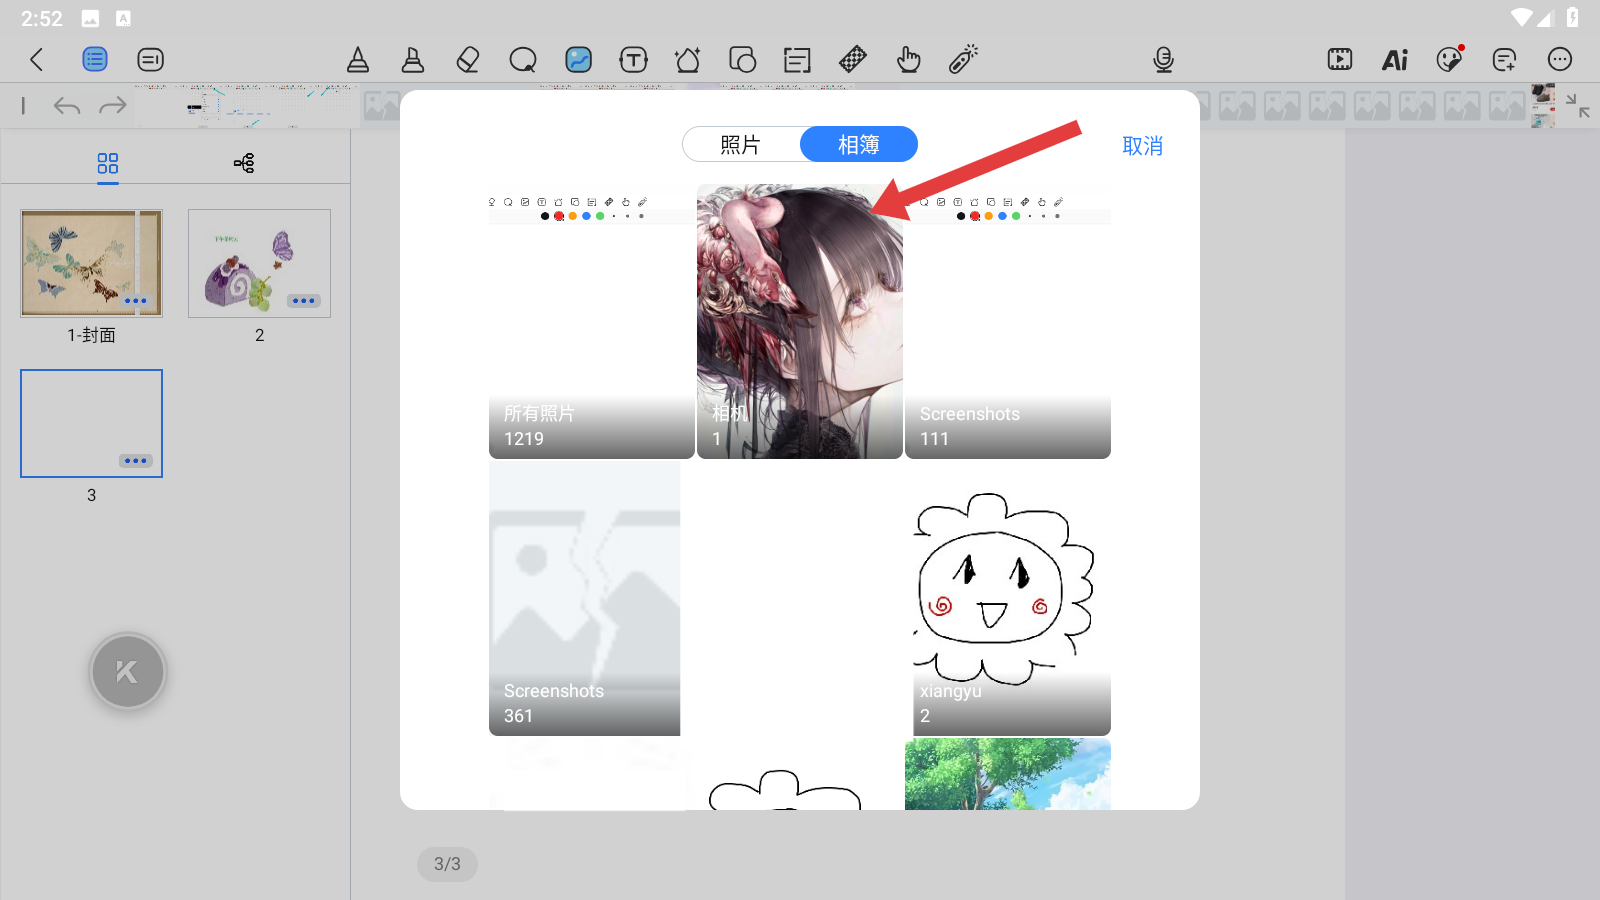Image resolution: width=1600 pixels, height=900 pixels.
Task: Open options on page 2 thumbnail
Action: point(303,301)
